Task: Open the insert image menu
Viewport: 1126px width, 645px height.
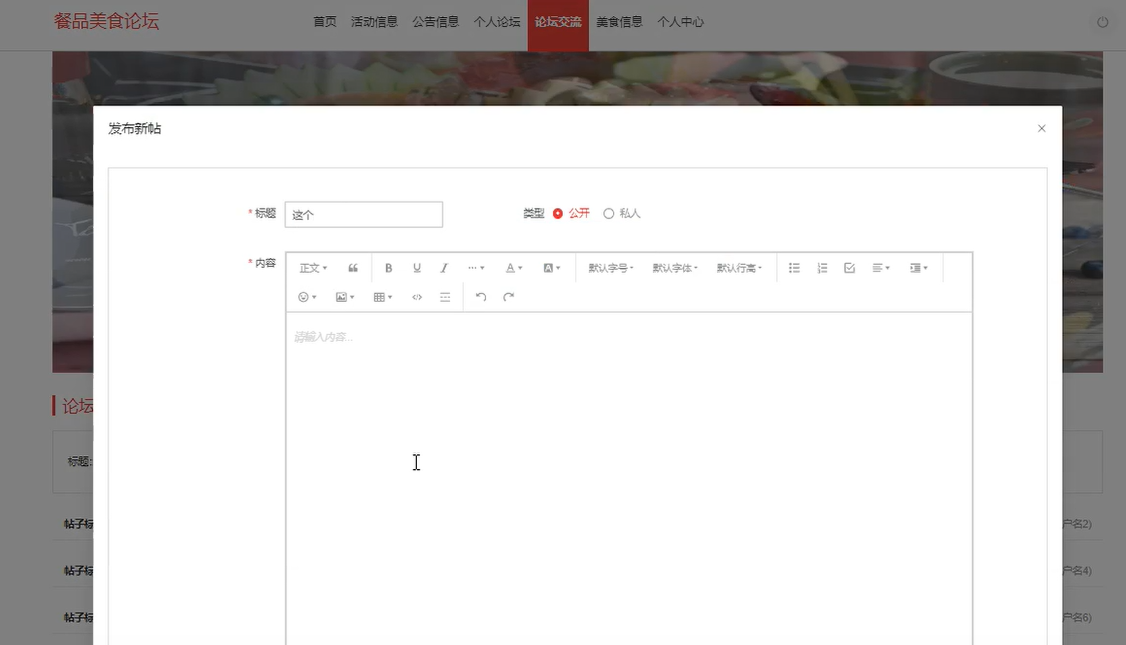Action: pyautogui.click(x=345, y=297)
